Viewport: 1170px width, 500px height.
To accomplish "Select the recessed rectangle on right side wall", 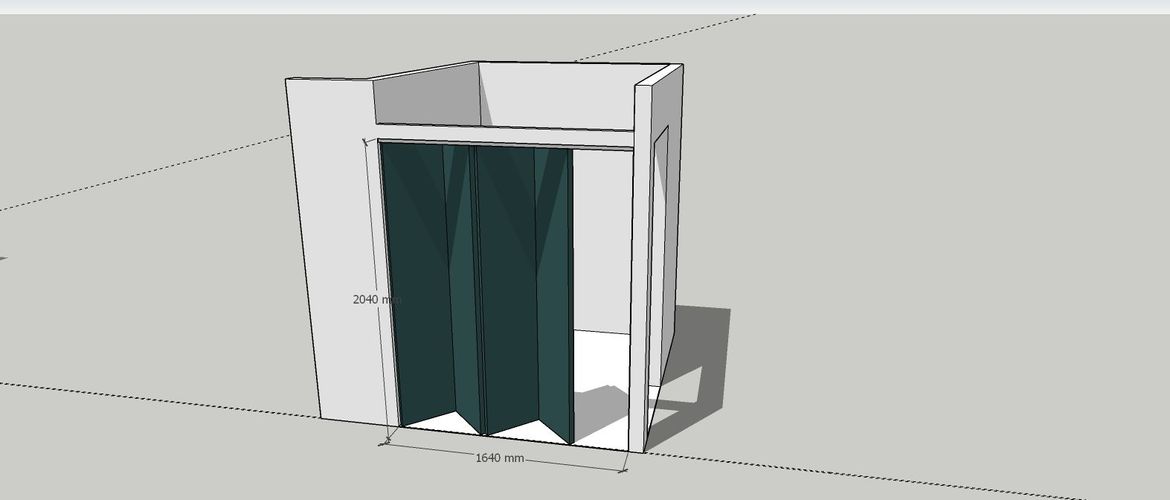I will pos(660,260).
